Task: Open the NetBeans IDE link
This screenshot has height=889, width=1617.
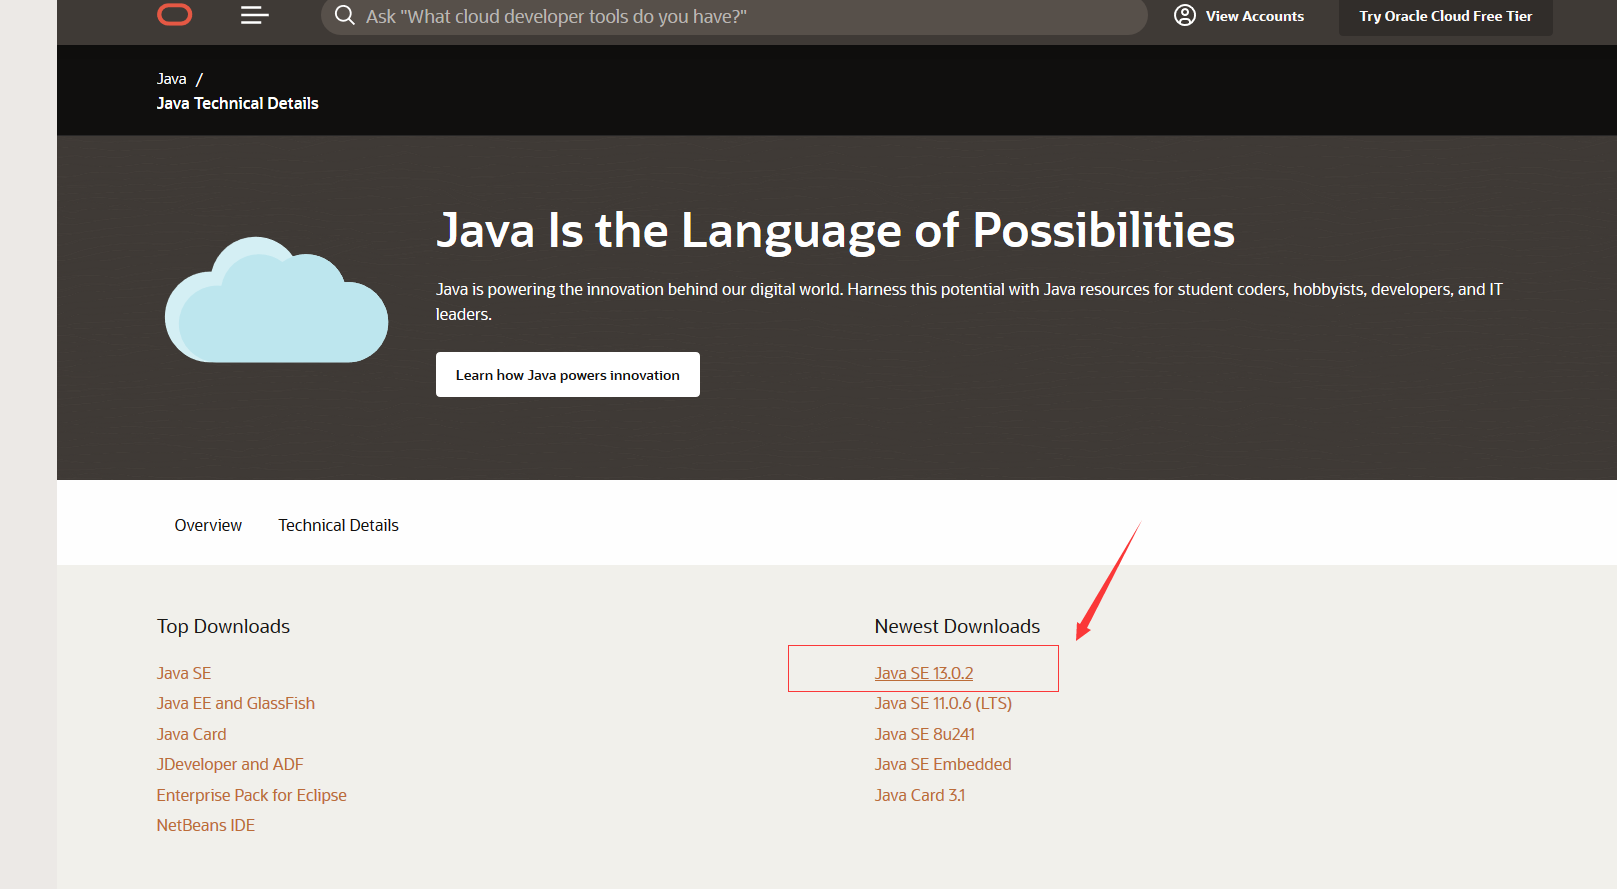Action: click(205, 825)
